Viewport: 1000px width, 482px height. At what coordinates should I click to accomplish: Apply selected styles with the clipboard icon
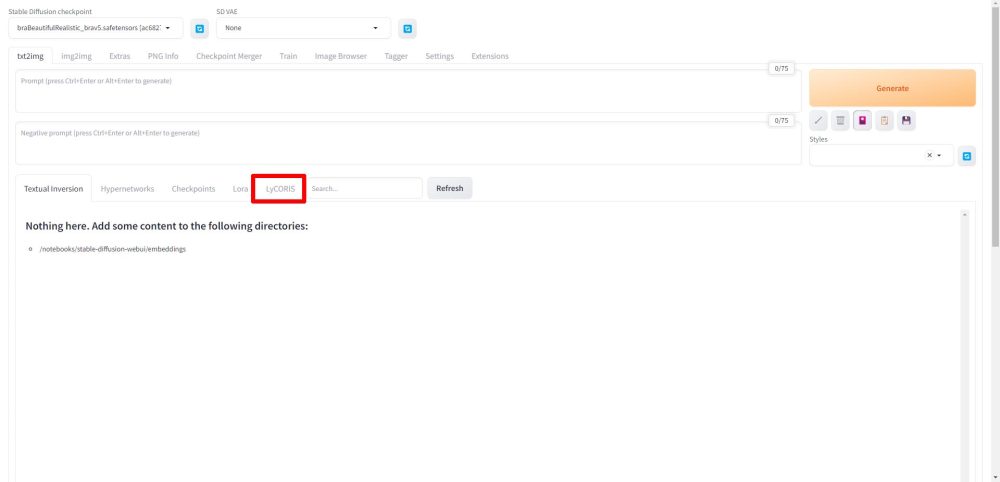[884, 120]
